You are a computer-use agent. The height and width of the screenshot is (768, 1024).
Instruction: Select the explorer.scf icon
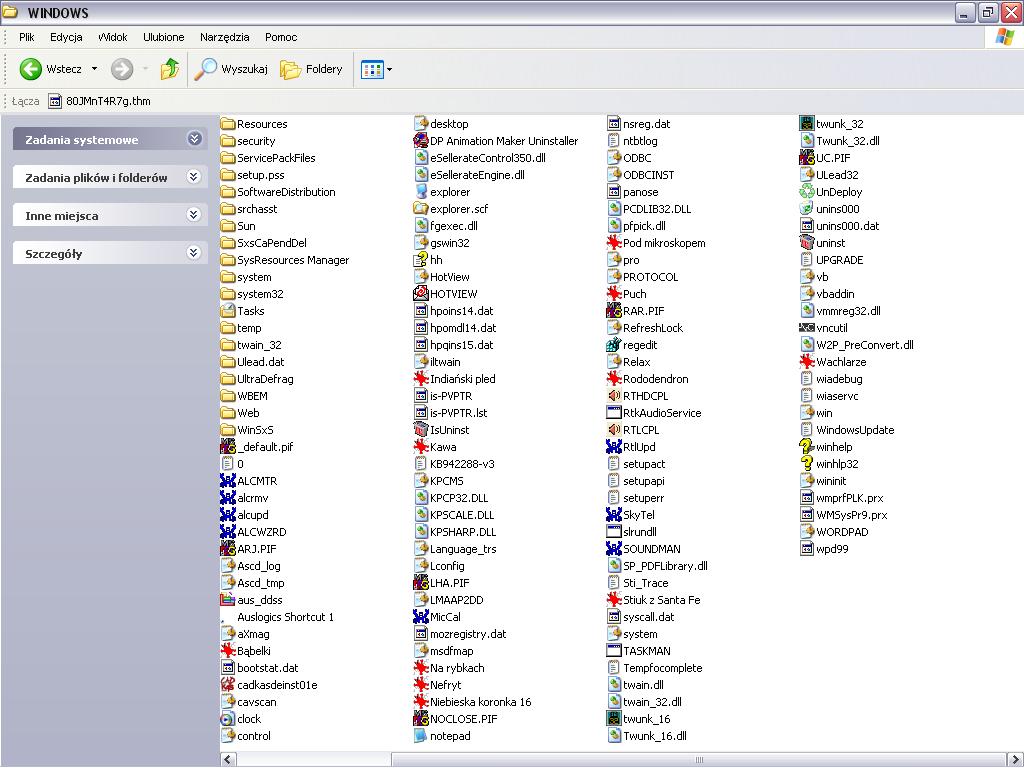coord(421,209)
